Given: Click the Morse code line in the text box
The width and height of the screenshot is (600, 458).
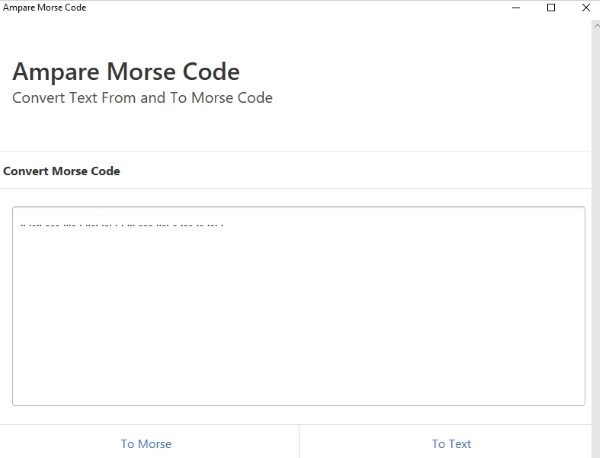Looking at the screenshot, I should 122,224.
